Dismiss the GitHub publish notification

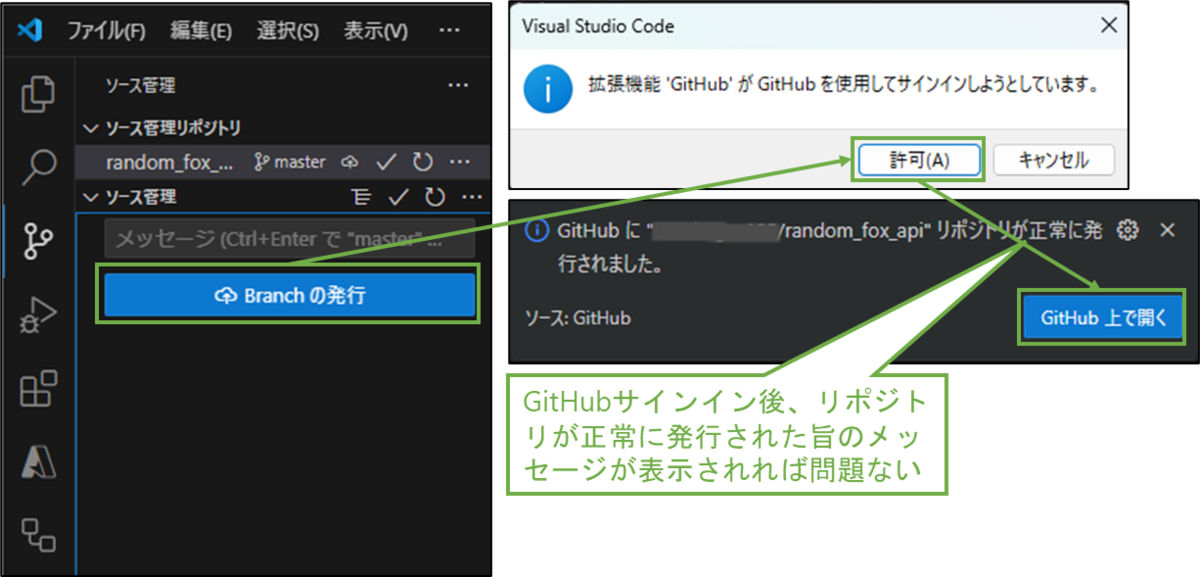1167,230
